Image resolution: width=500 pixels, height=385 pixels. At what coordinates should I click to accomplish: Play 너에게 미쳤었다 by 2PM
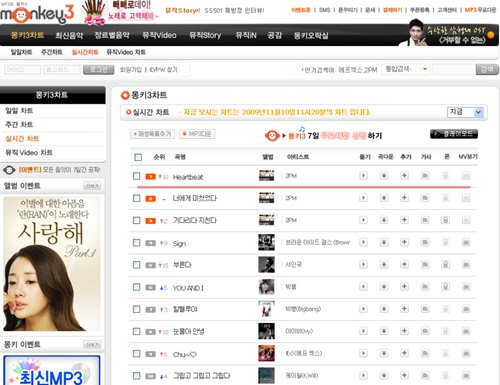pos(363,198)
